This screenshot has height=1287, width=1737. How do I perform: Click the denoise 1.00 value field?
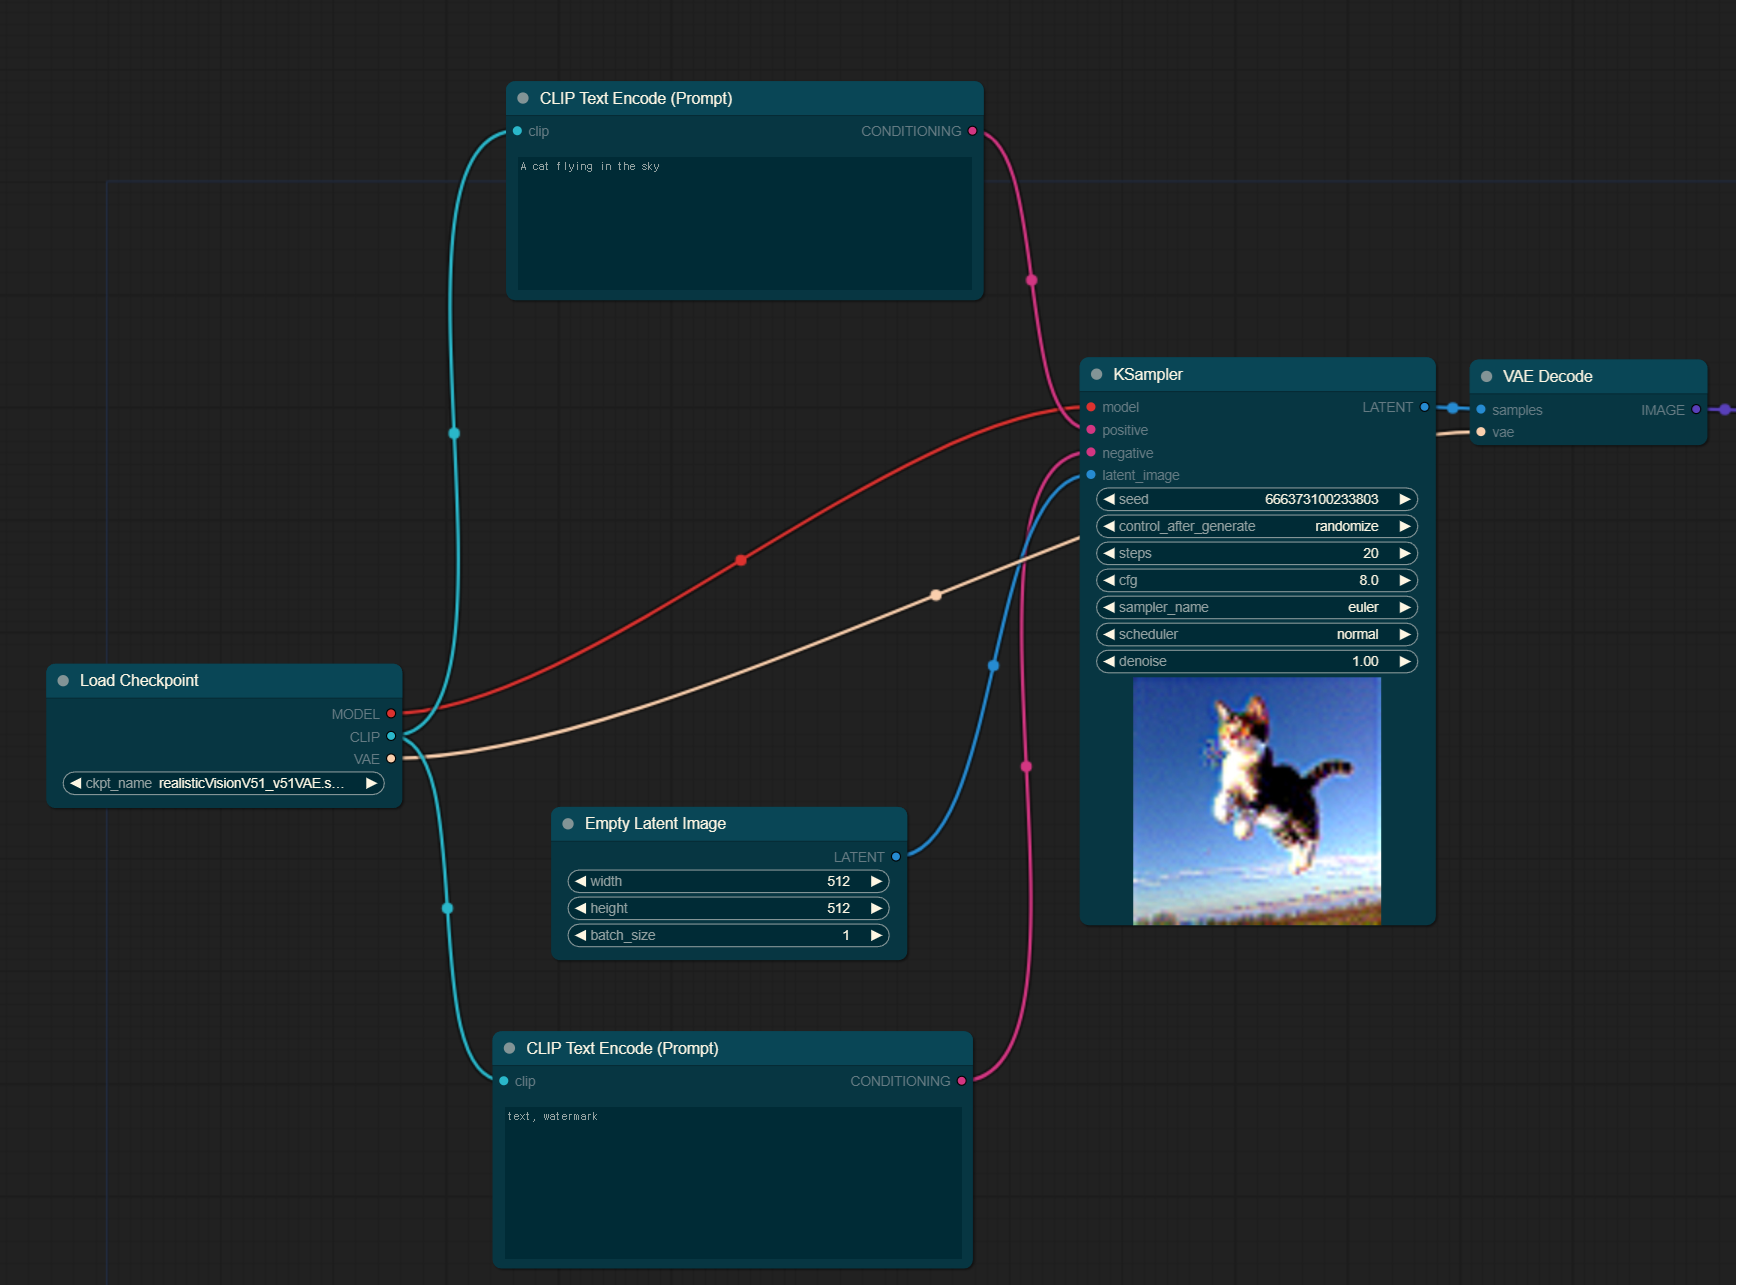(1257, 661)
